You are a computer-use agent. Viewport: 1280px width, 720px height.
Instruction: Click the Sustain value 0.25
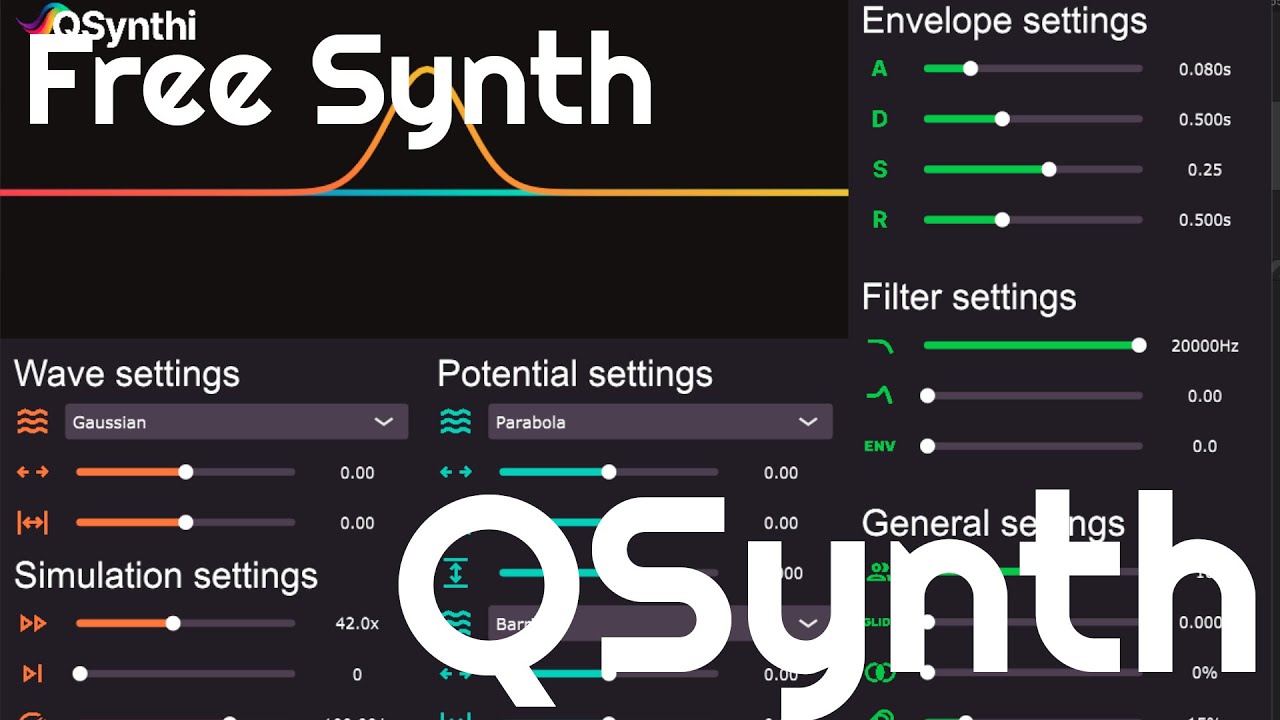coord(1205,170)
